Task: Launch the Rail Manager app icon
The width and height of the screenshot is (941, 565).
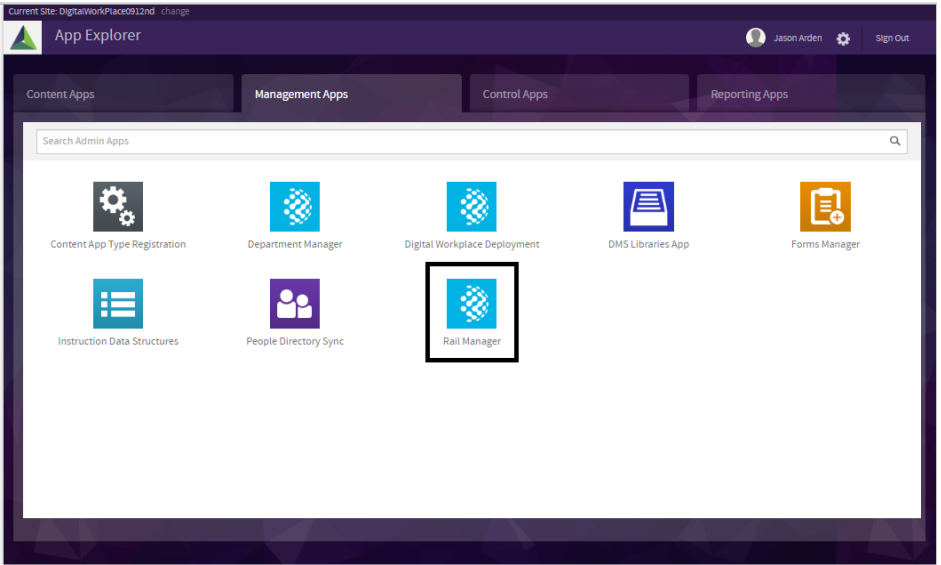Action: [471, 303]
